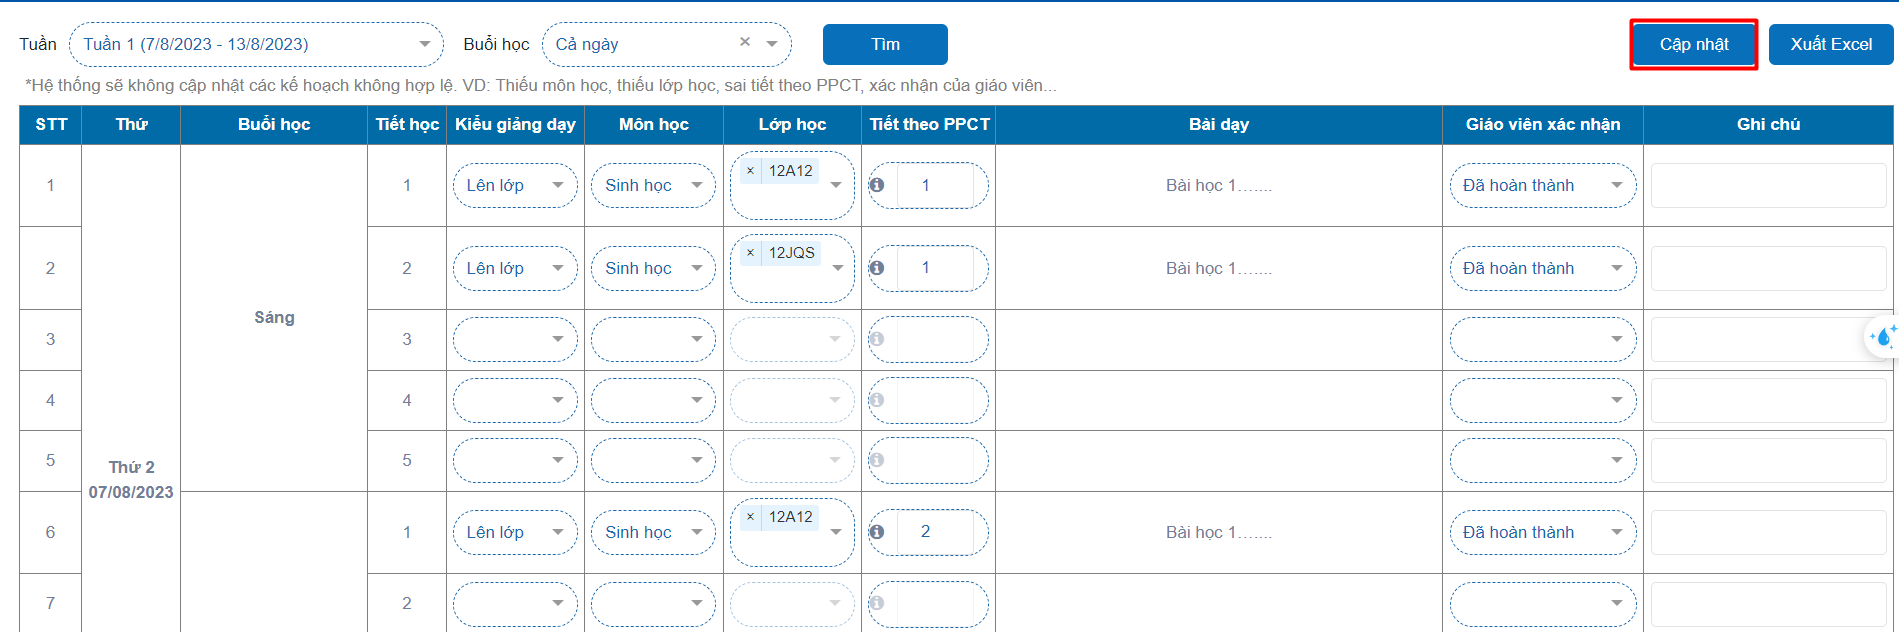Click the Cập nhật update button
The image size is (1899, 632).
point(1693,44)
